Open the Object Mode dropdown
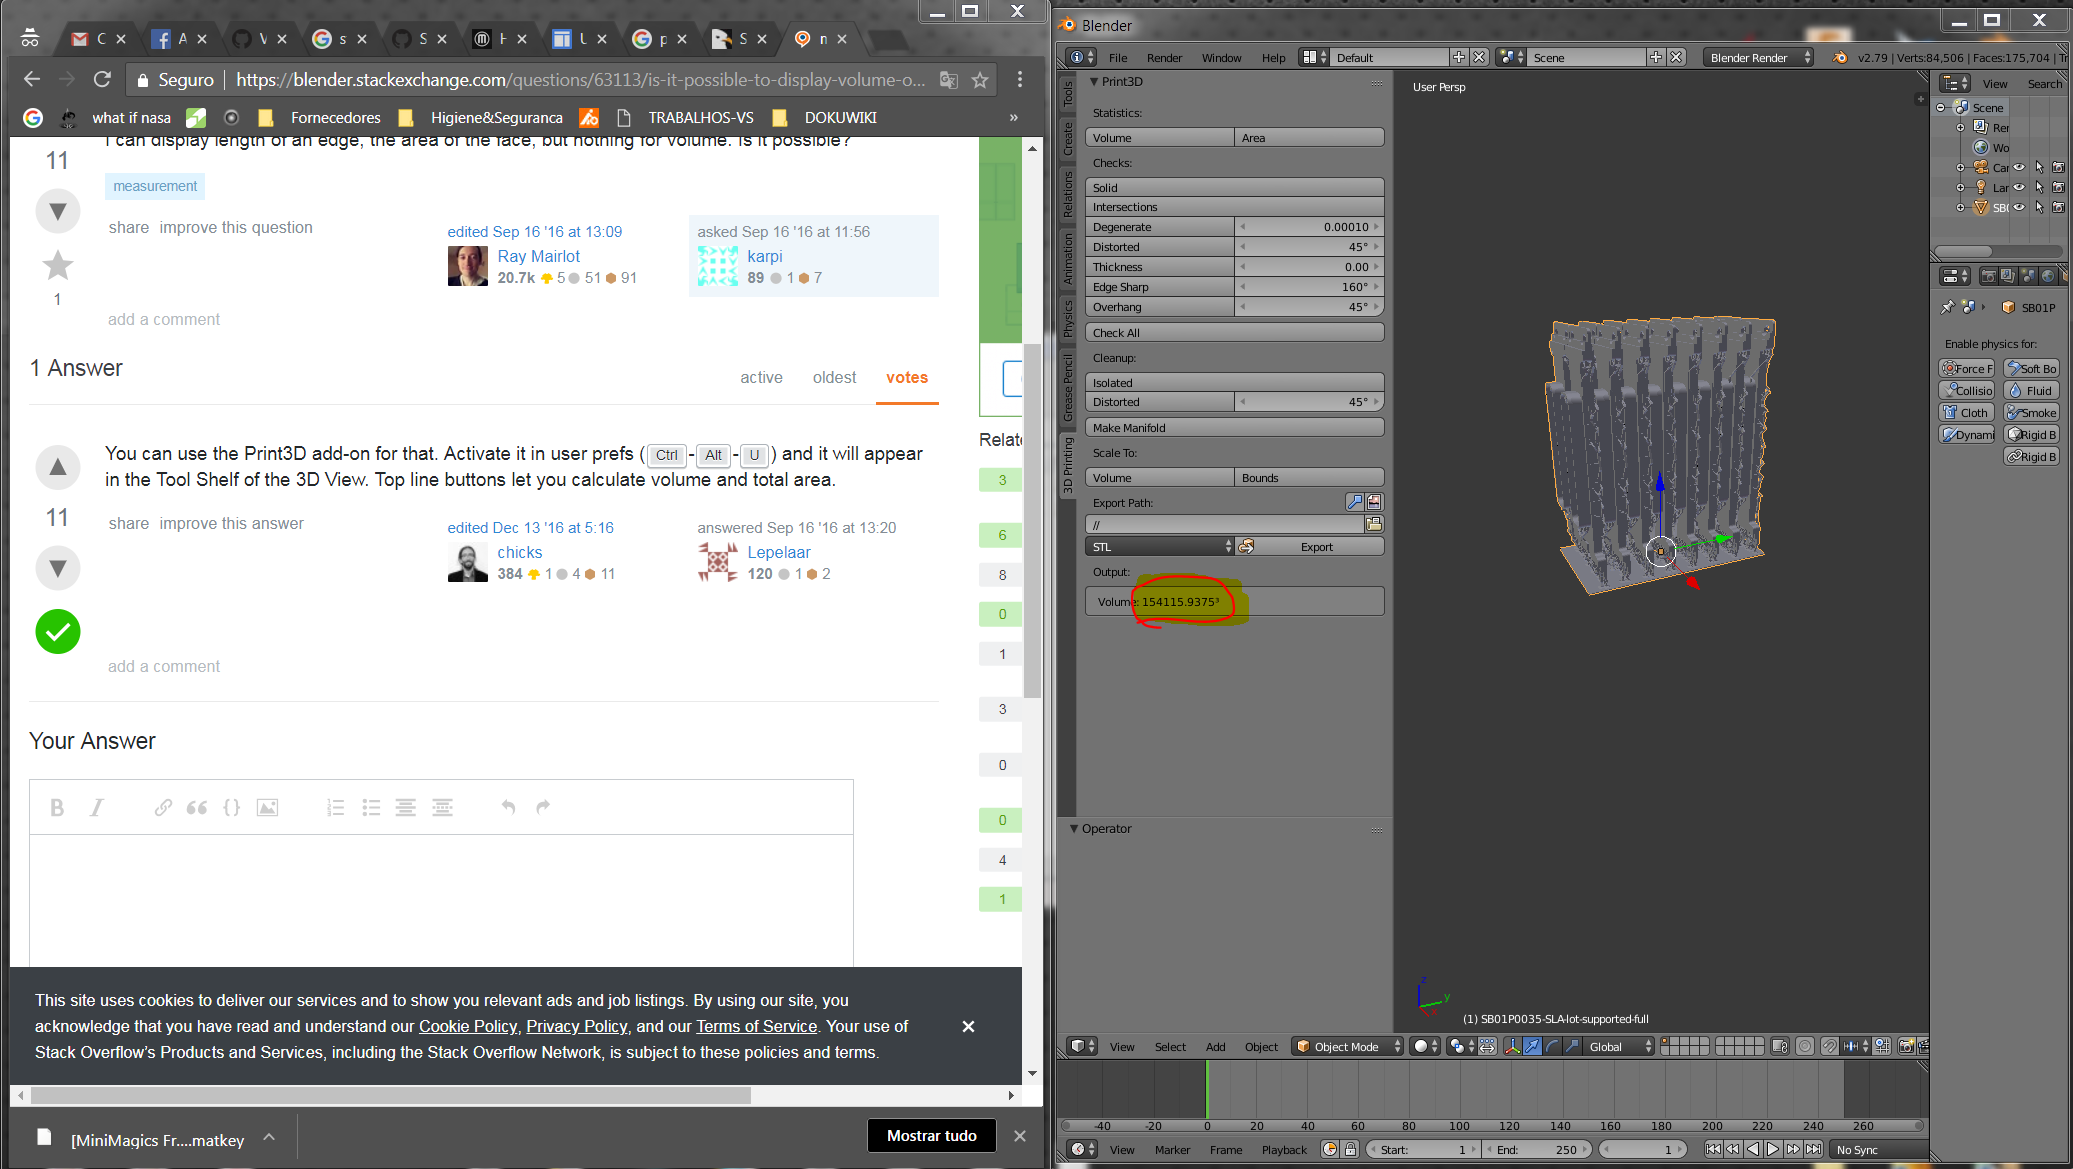 (x=1347, y=1046)
